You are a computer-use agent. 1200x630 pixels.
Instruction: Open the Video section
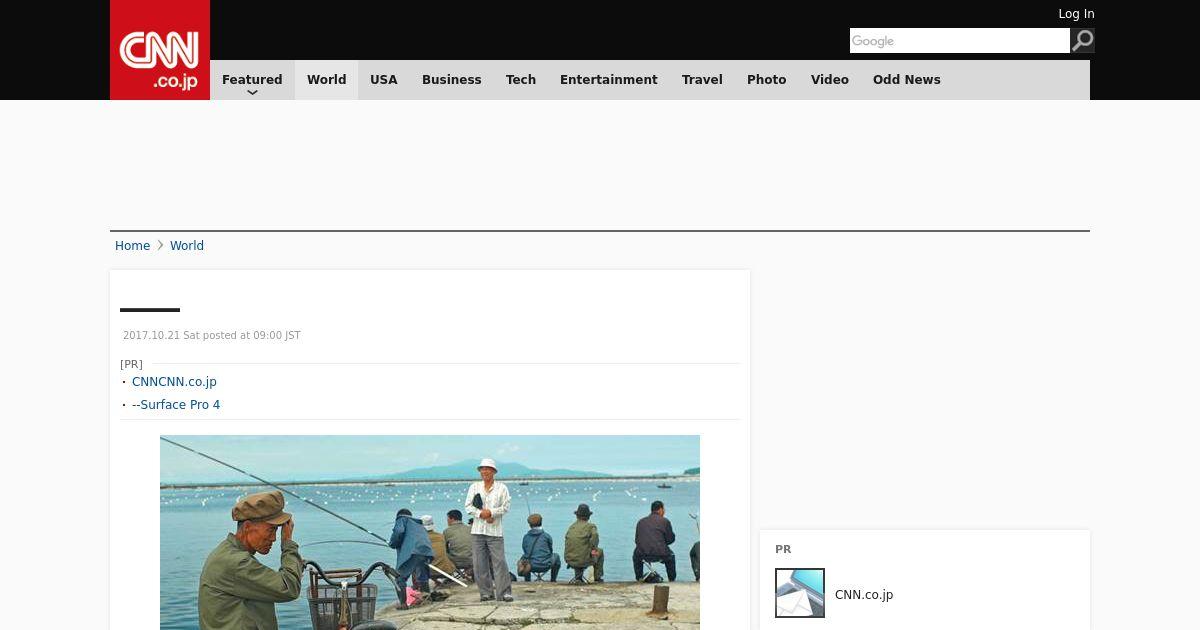pos(830,80)
